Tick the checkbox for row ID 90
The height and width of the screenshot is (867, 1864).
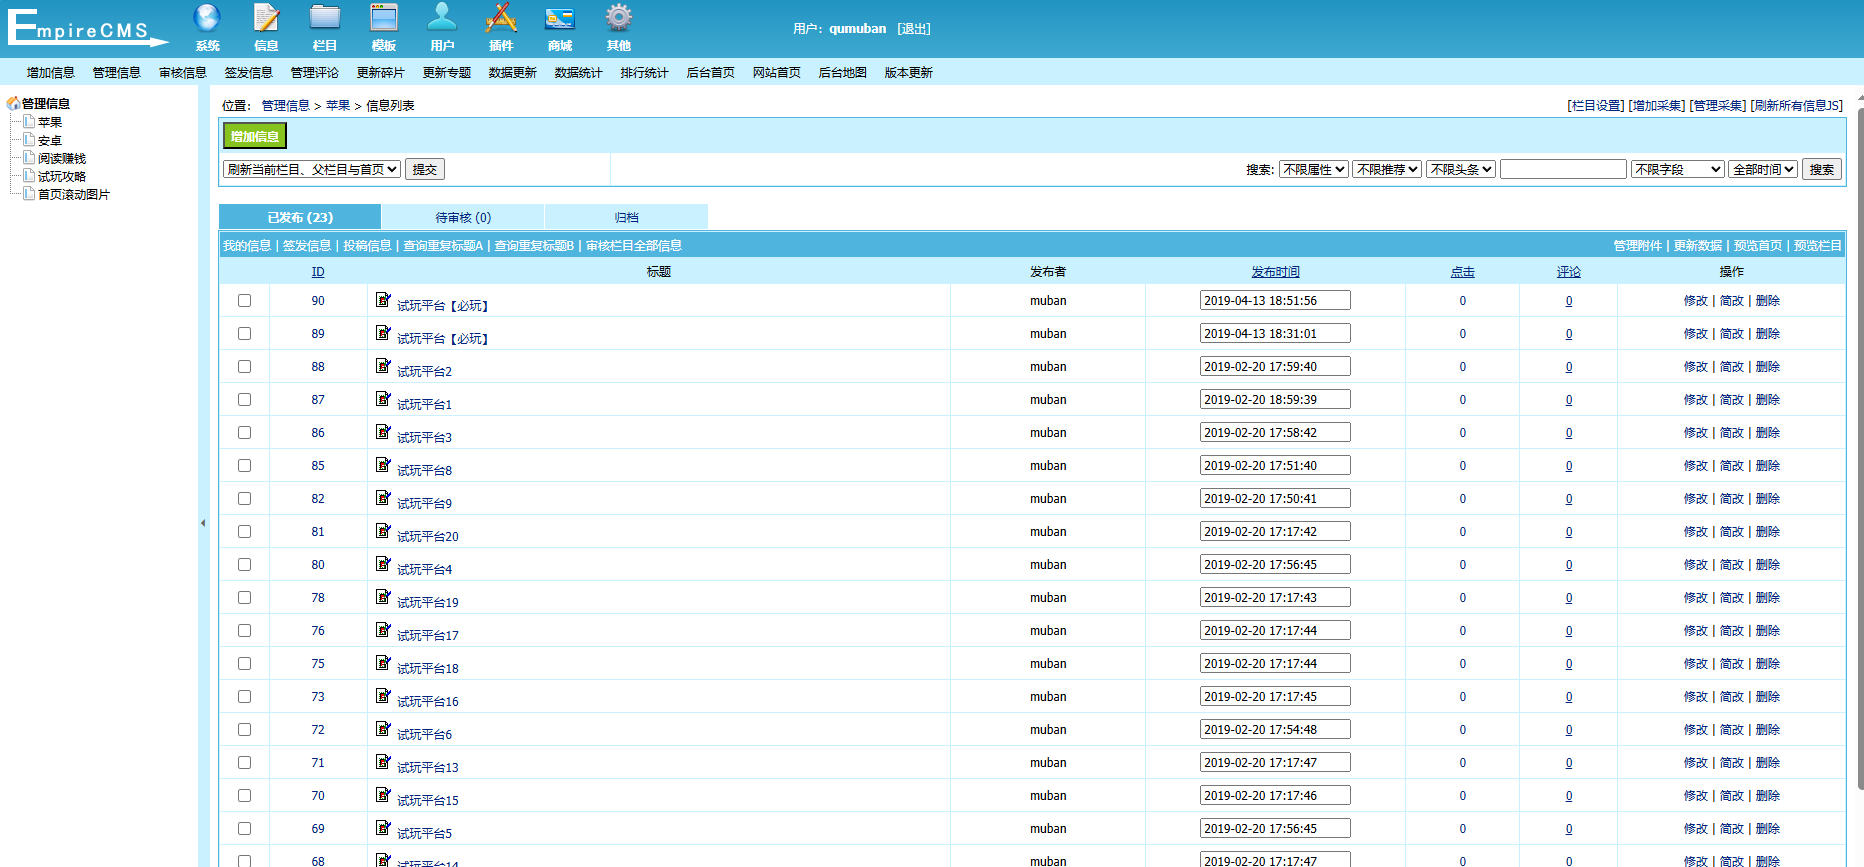[x=244, y=300]
